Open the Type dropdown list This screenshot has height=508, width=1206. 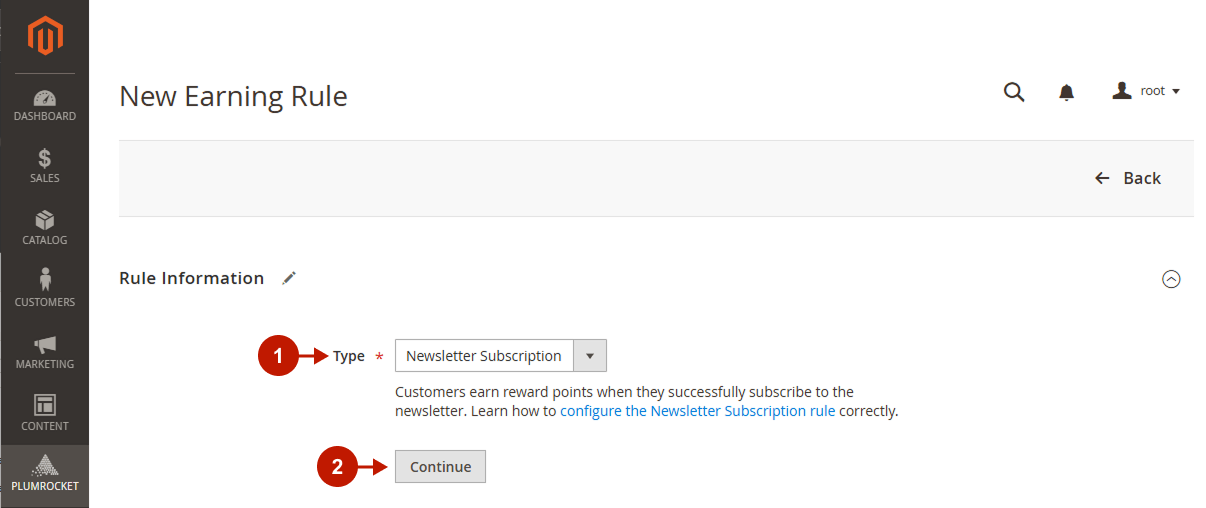tap(500, 356)
